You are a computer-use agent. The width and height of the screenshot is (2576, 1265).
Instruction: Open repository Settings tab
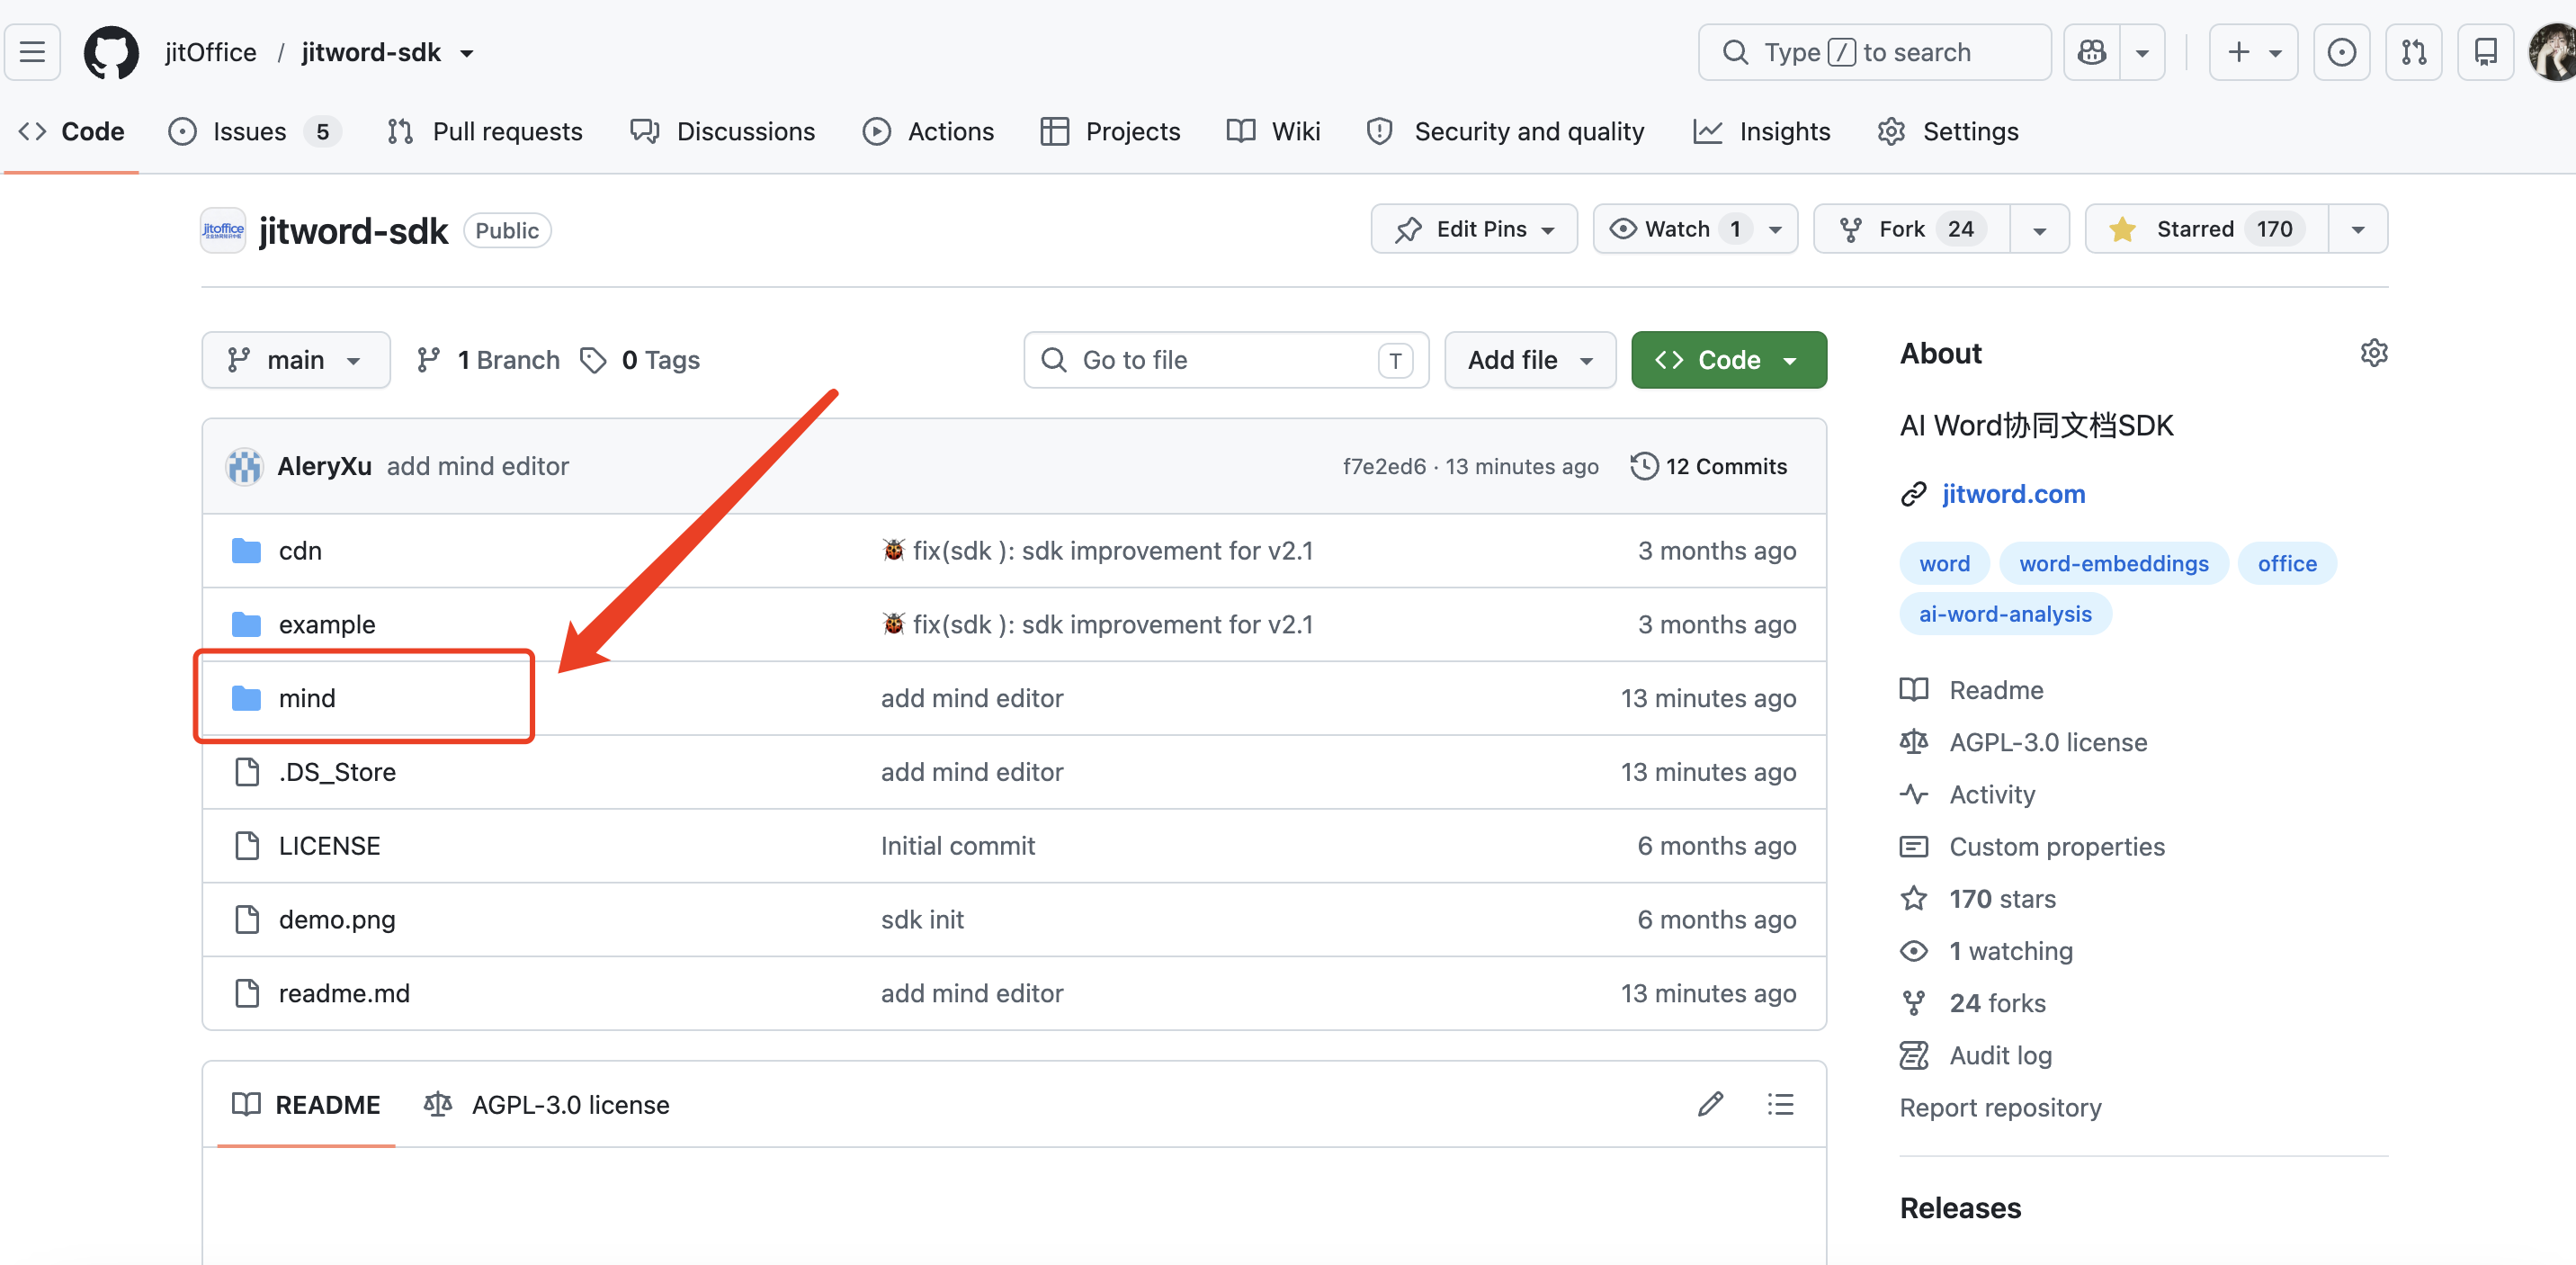tap(1948, 131)
